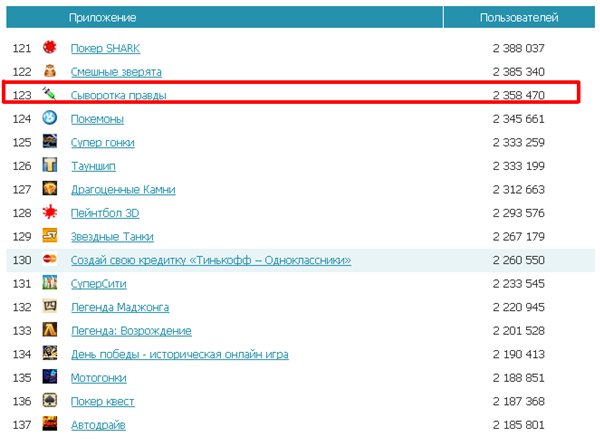Screen dimensions: 600x439
Task: Click rank number 137
Action: coord(22,425)
